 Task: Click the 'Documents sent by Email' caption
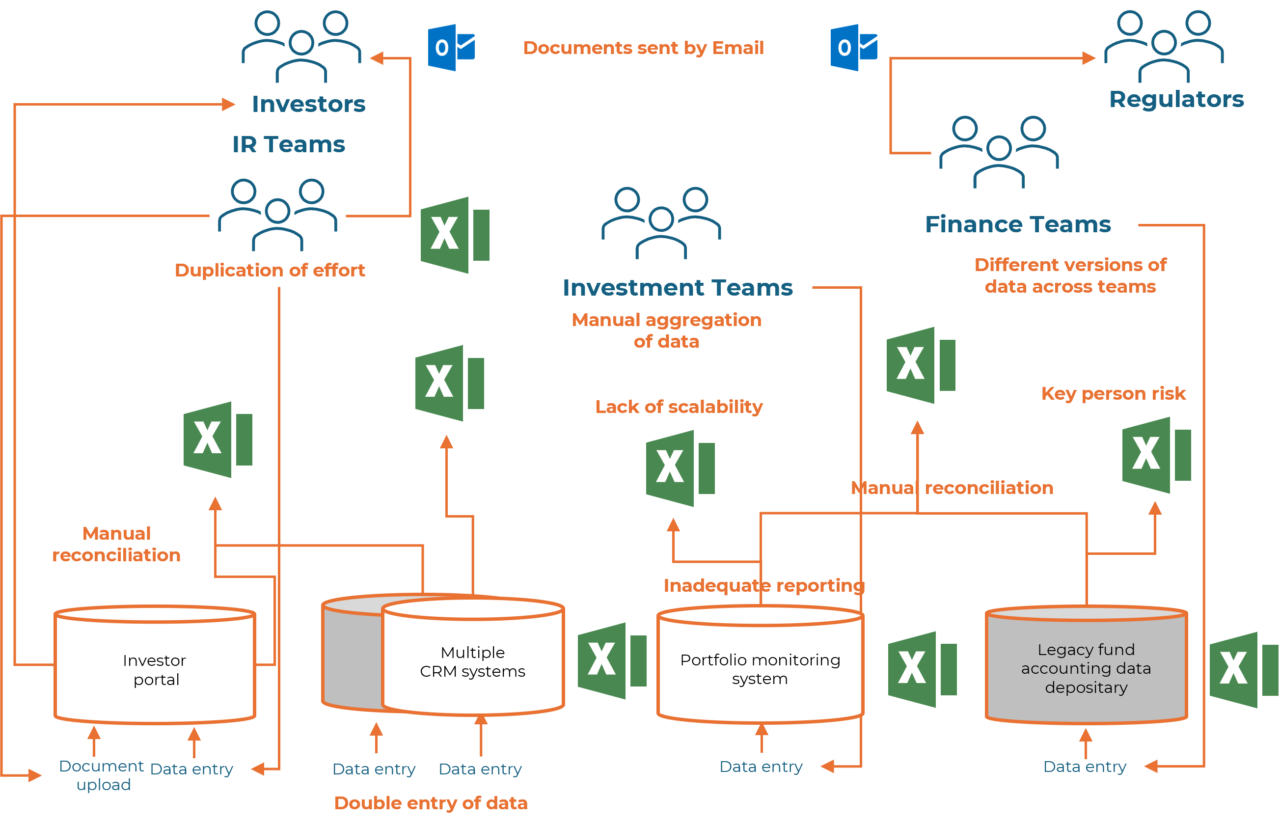(x=643, y=48)
